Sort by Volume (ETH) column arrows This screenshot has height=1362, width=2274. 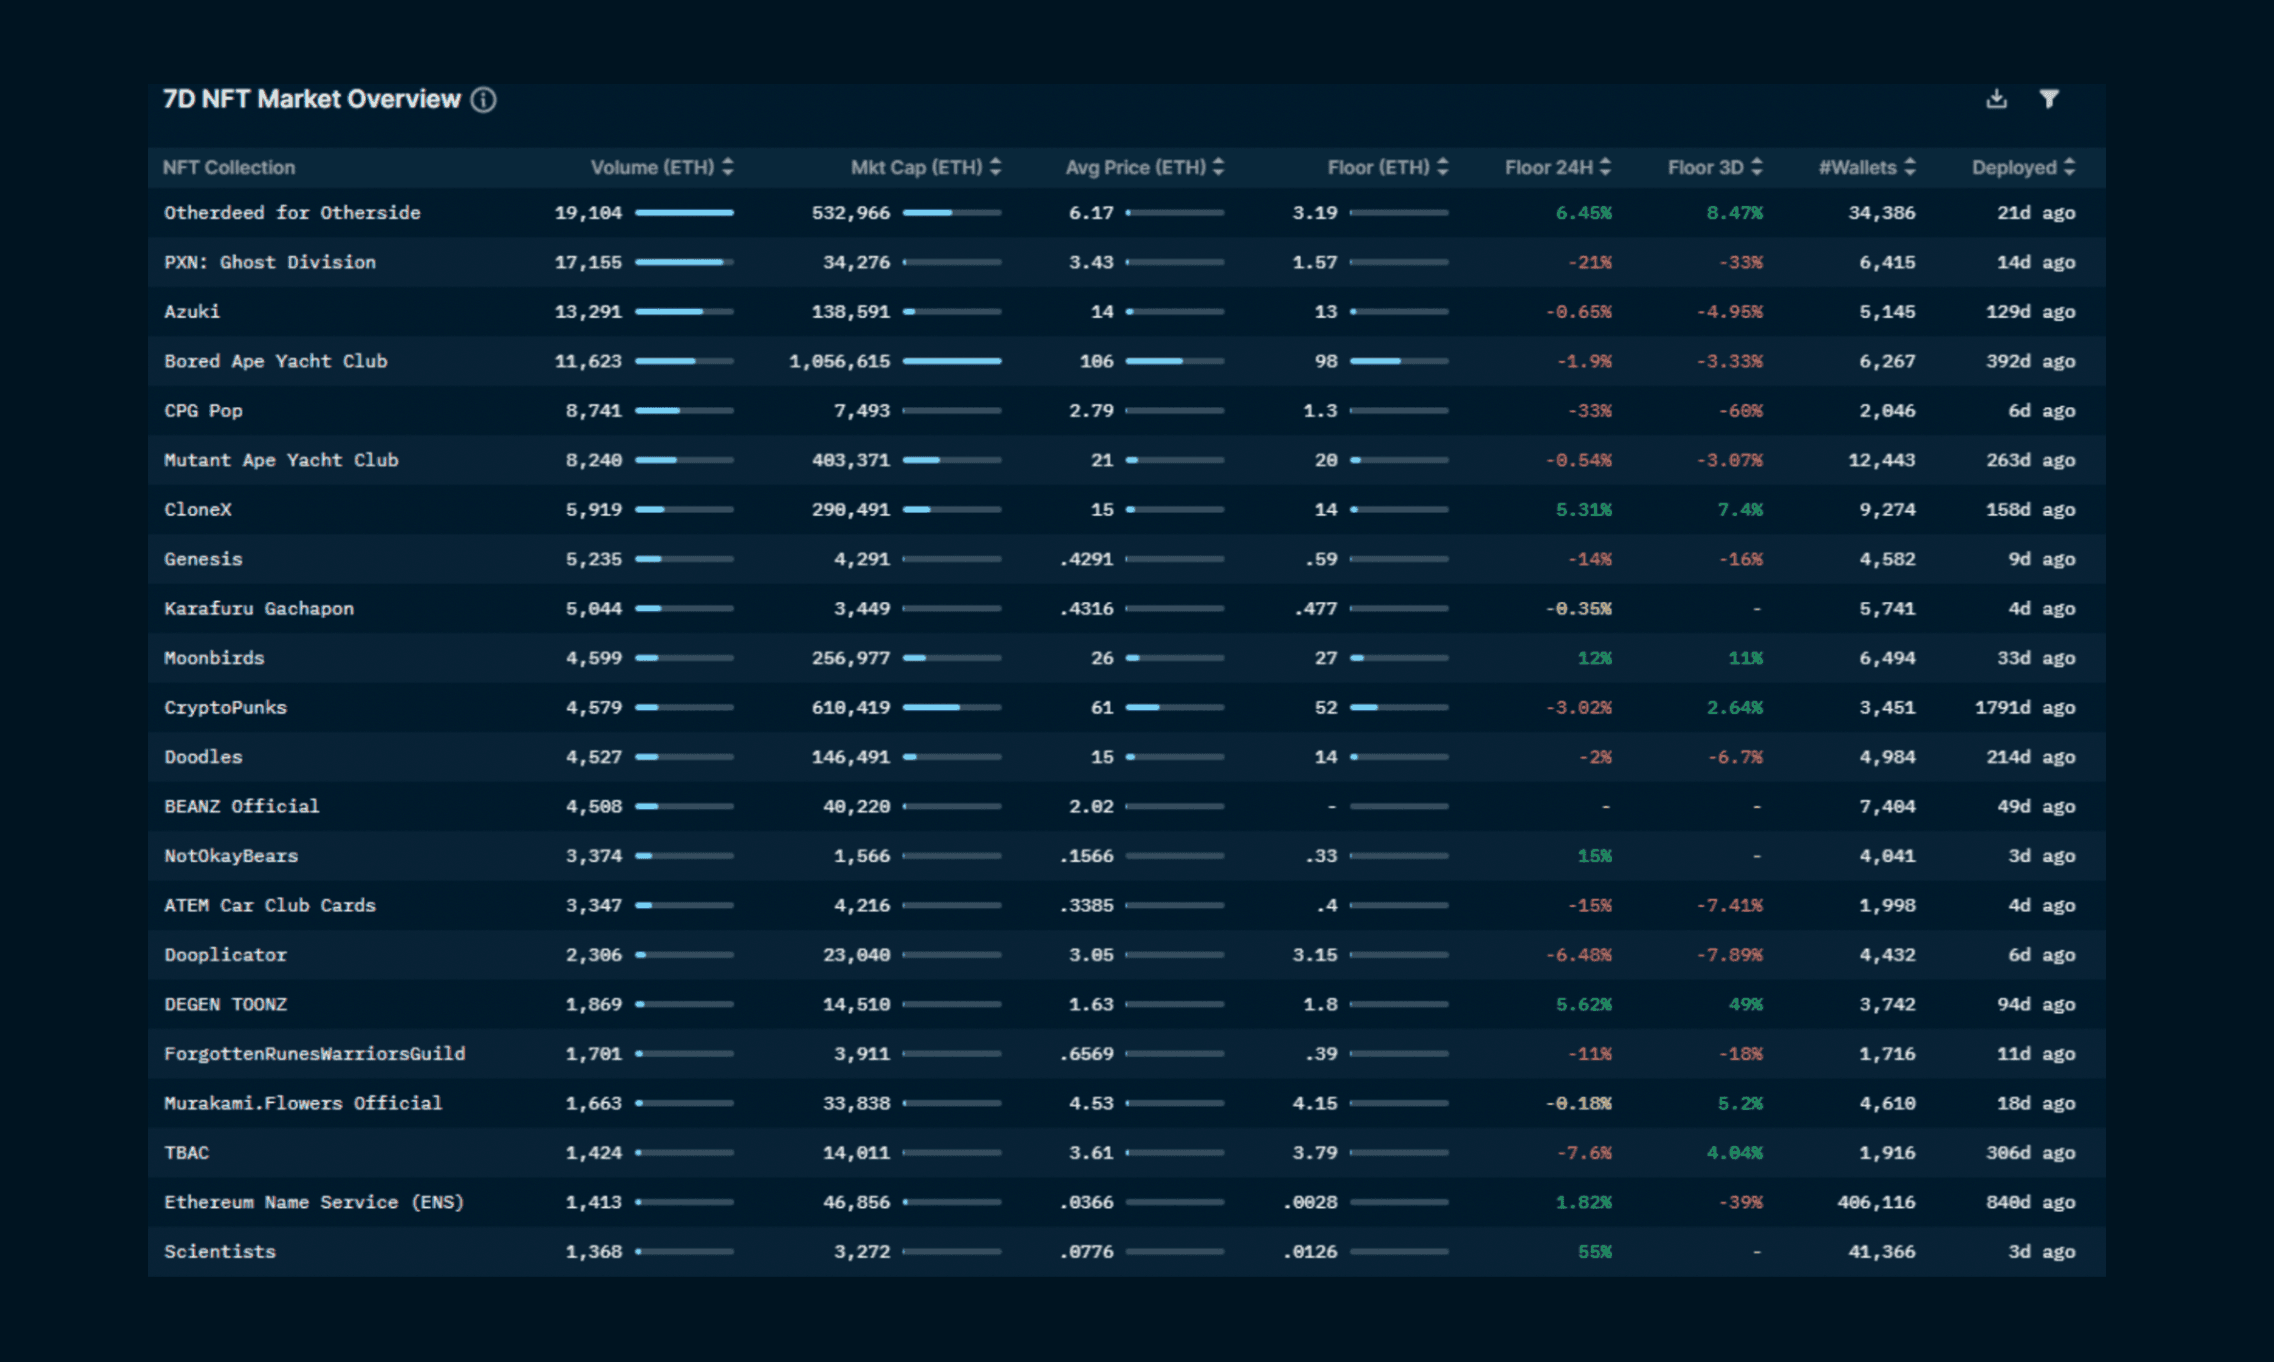tap(728, 167)
